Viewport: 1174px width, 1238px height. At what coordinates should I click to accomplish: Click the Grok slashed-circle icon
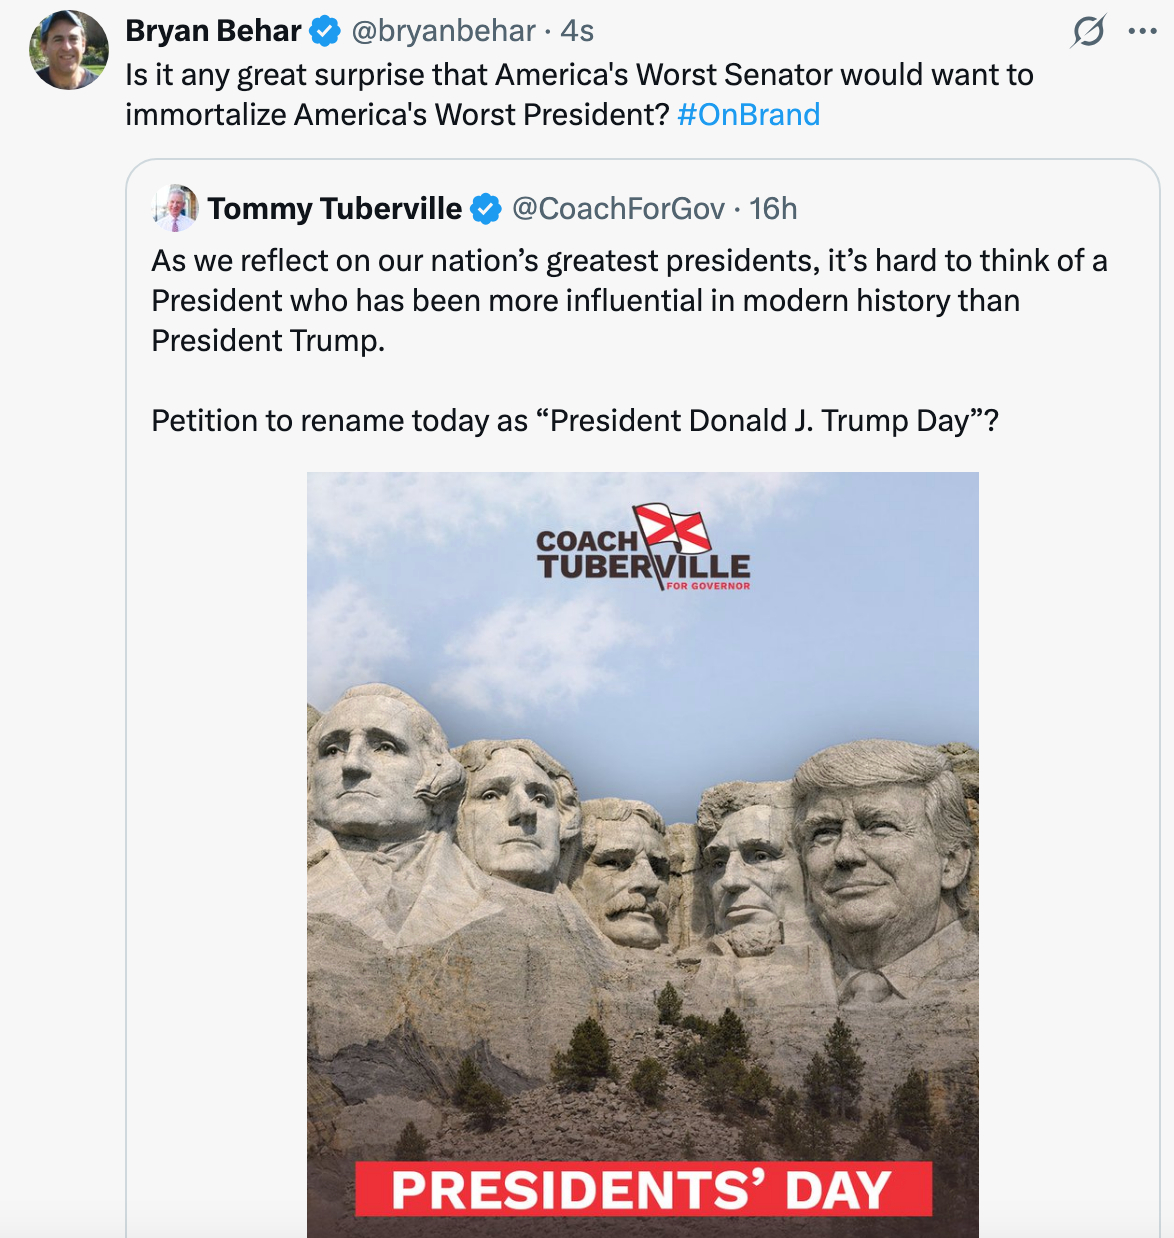1088,32
